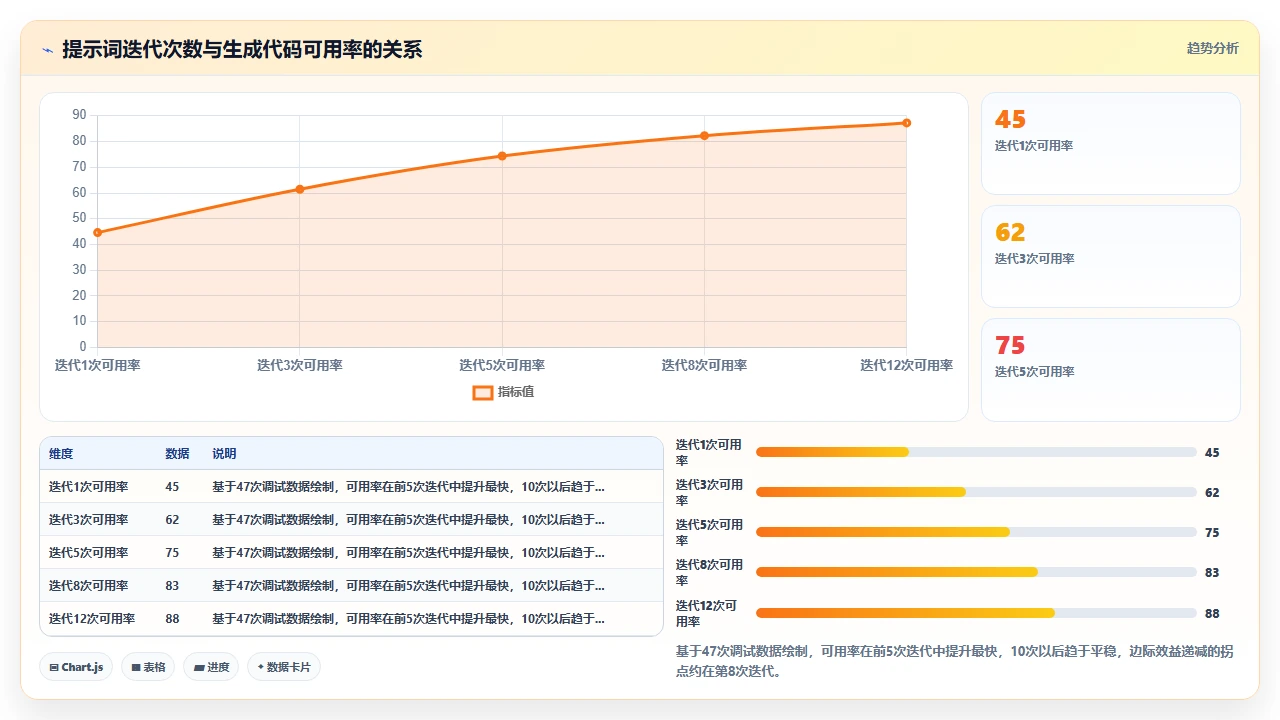Screen dimensions: 1280x720
Task: Click chart data point for 迭代12次可用率
Action: pos(906,123)
